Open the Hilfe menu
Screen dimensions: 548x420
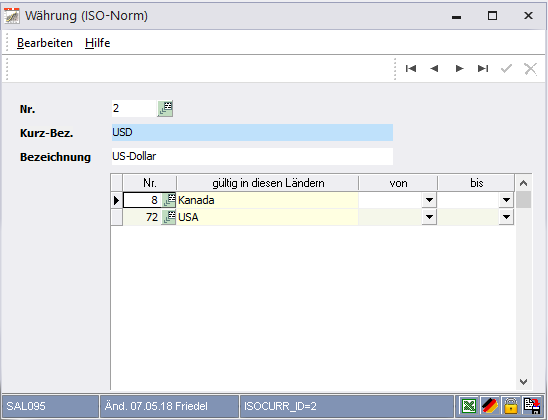tap(98, 43)
